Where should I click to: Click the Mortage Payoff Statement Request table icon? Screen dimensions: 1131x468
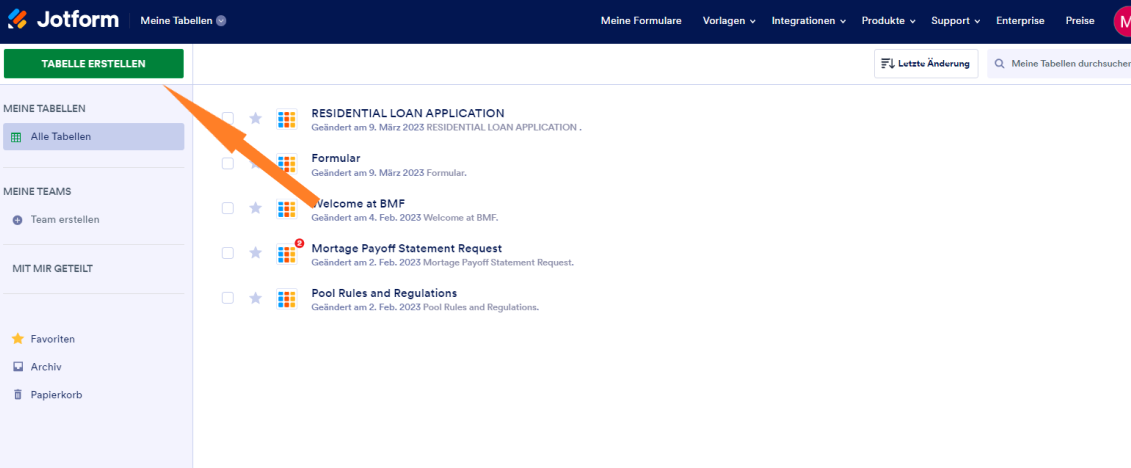tap(287, 253)
